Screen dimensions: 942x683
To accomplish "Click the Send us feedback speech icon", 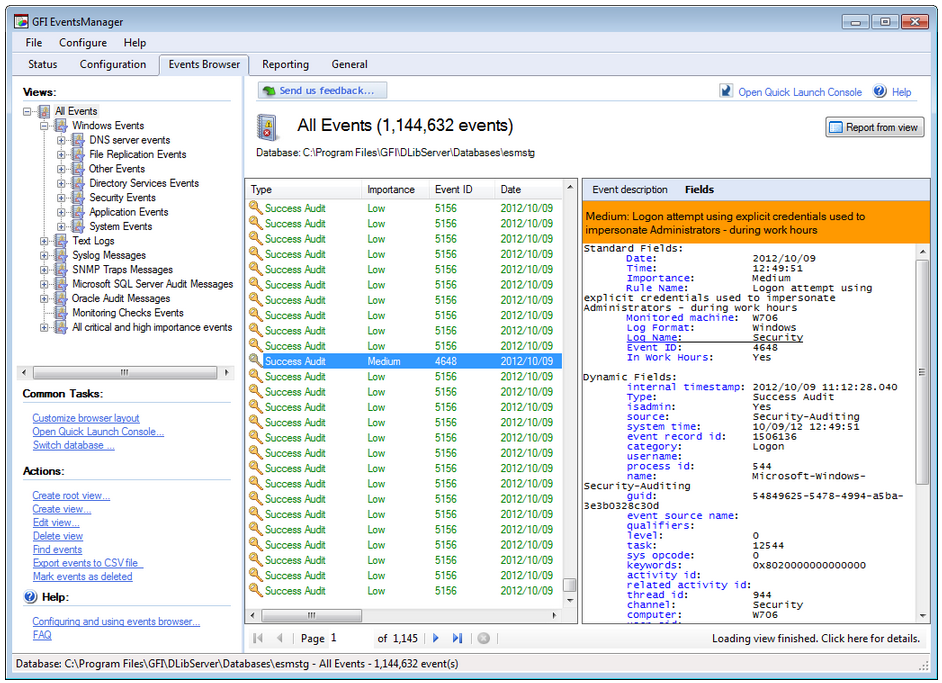I will 269,91.
